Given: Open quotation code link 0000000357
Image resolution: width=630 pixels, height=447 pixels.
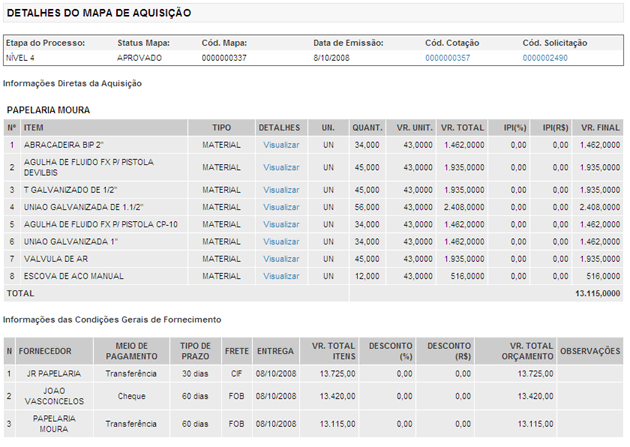Looking at the screenshot, I should [447, 59].
